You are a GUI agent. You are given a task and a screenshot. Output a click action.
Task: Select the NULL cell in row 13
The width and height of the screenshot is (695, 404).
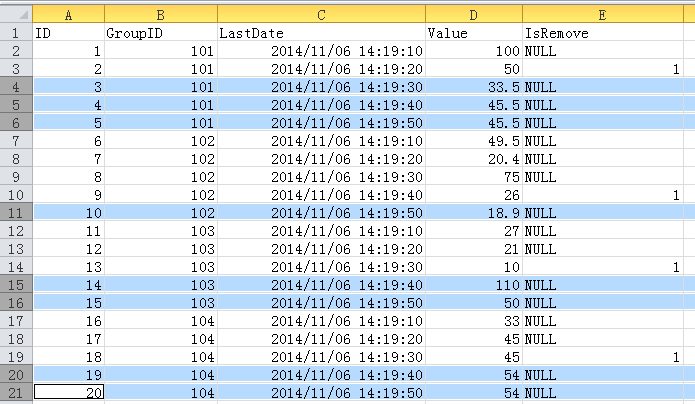603,248
